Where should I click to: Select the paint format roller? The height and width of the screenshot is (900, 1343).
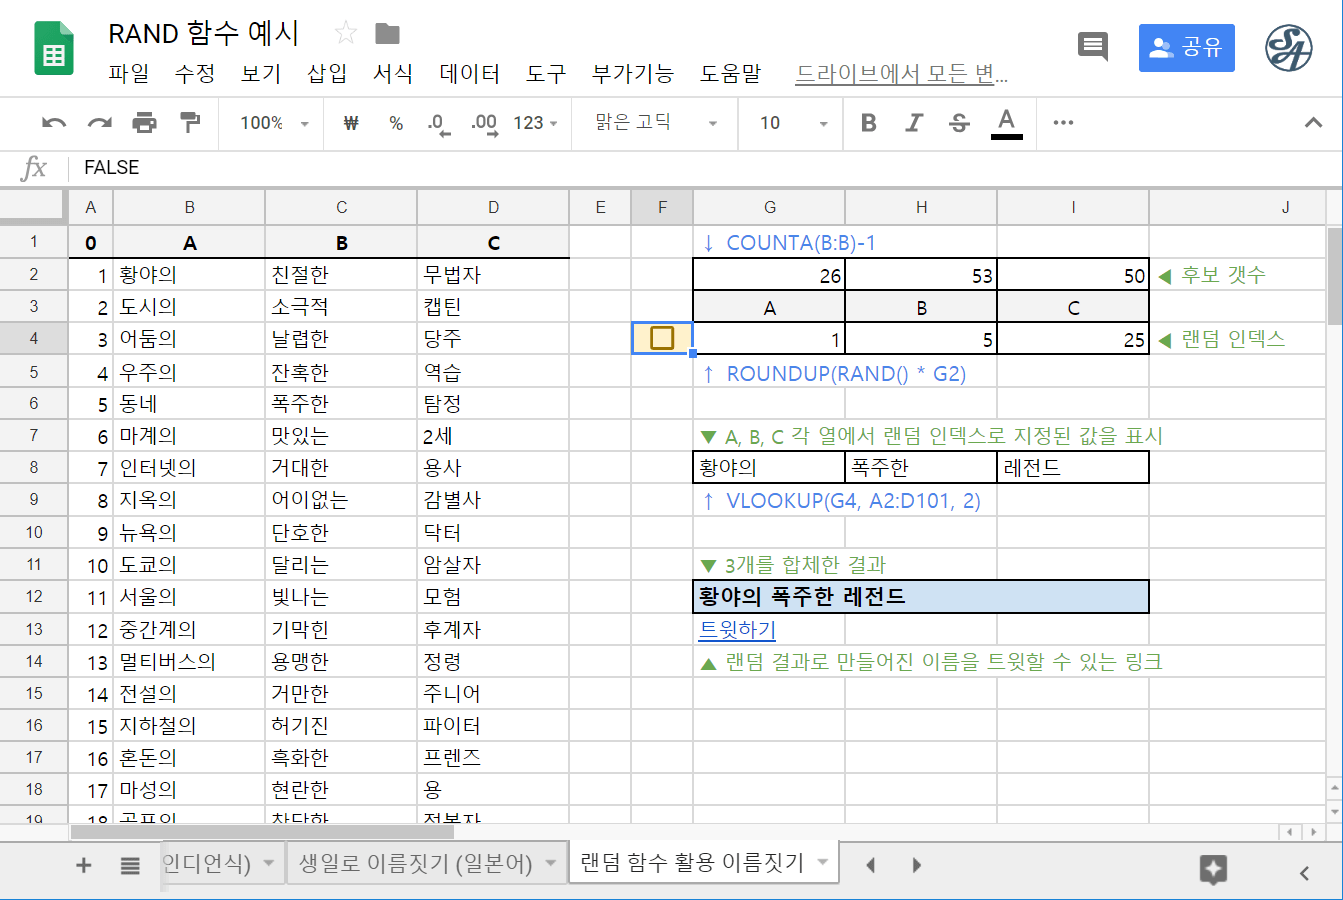click(189, 123)
